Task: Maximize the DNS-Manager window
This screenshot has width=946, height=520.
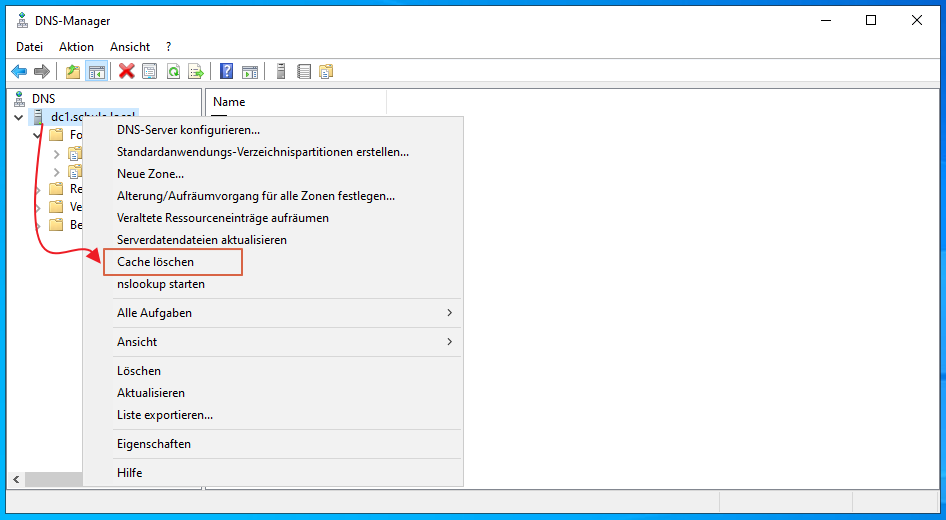Action: coord(871,21)
